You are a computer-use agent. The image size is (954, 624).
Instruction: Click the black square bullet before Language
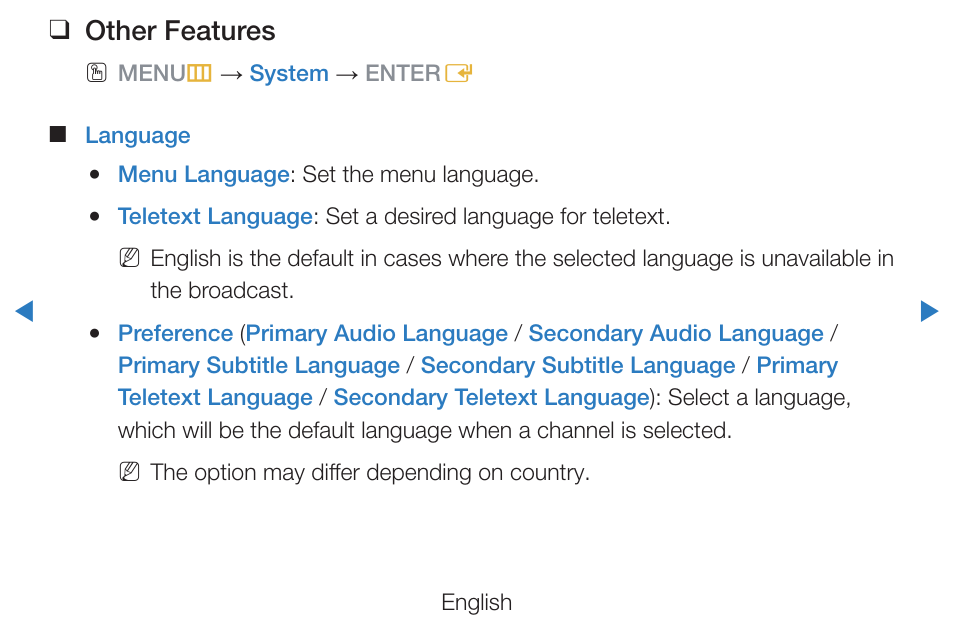[58, 134]
